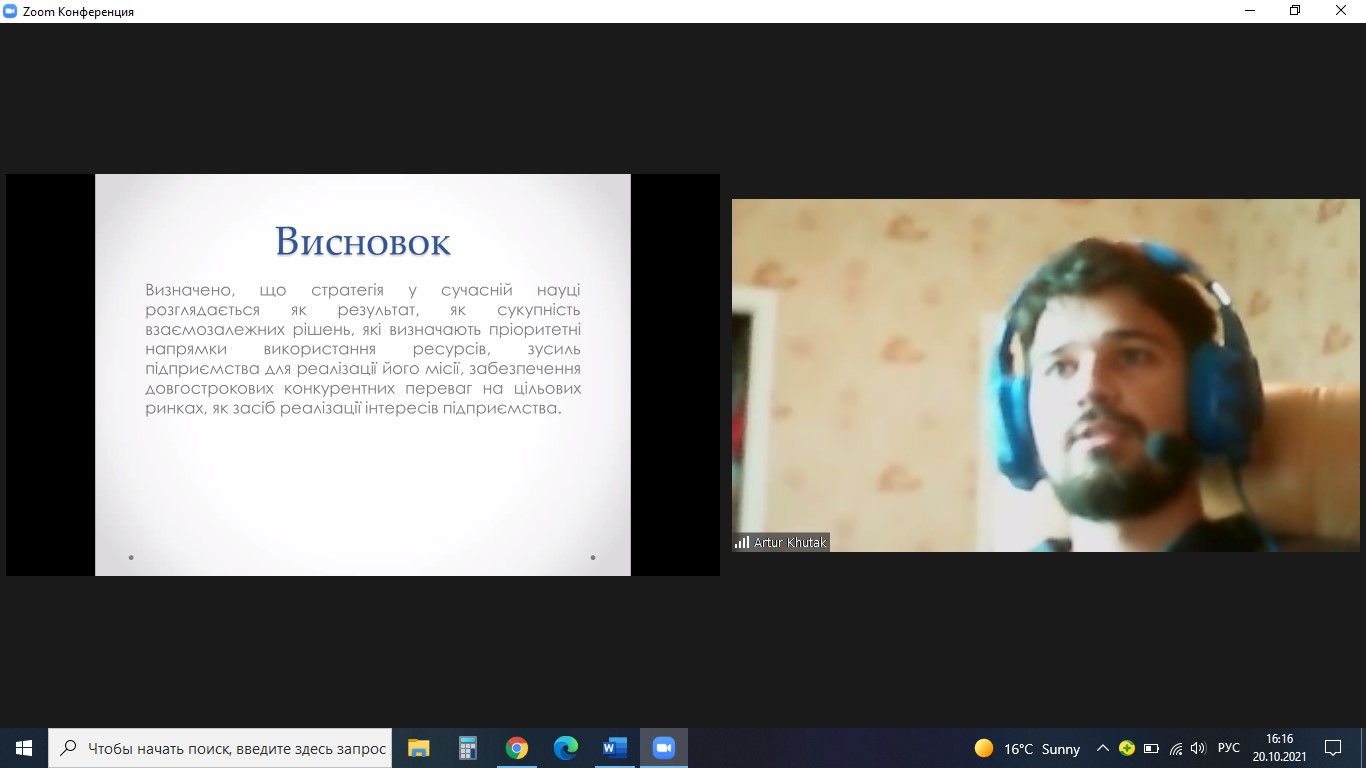Open Google Chrome from taskbar
The height and width of the screenshot is (768, 1366).
(x=517, y=748)
